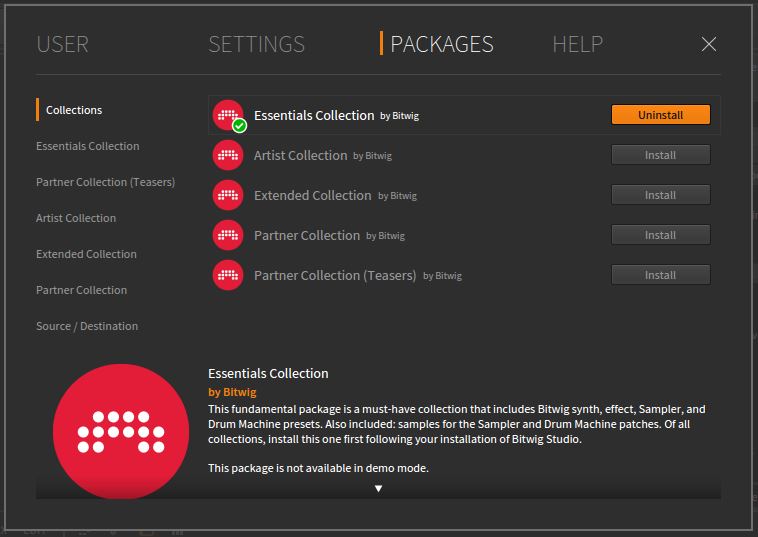Screen dimensions: 758x537
Task: Expand description with the down arrow
Action: [379, 489]
